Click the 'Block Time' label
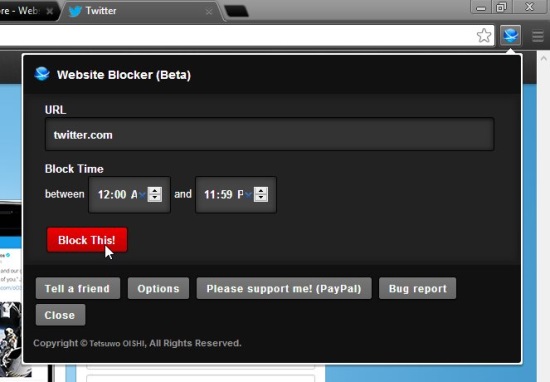The width and height of the screenshot is (550, 382). (74, 169)
